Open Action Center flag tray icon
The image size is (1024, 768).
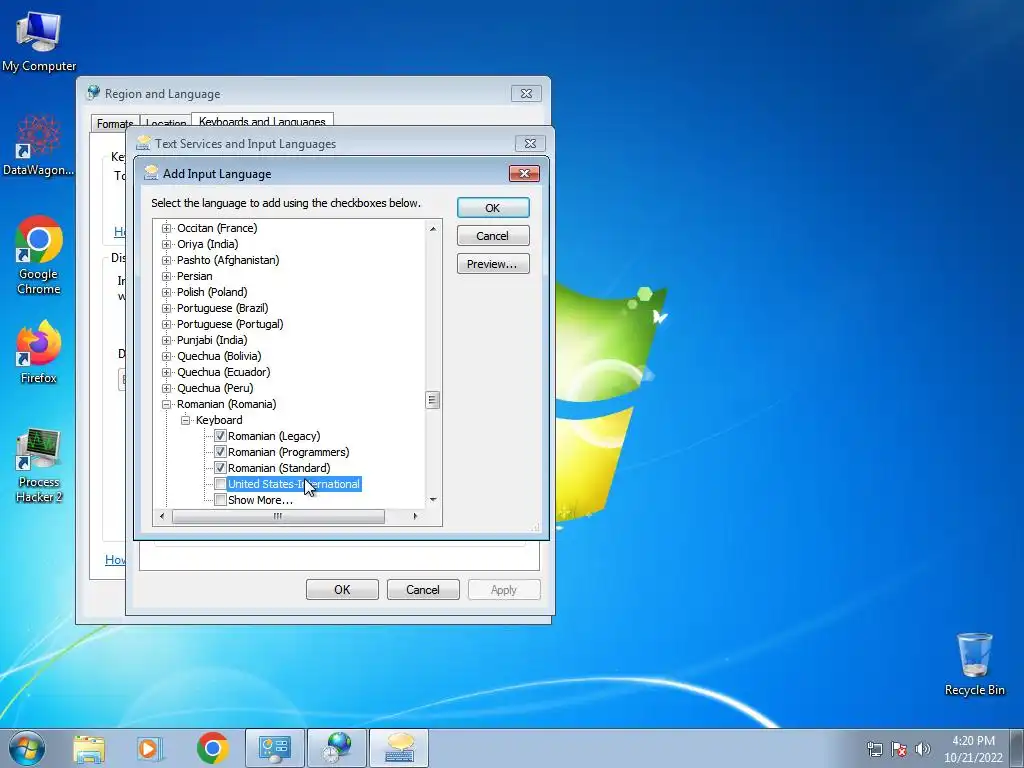[x=899, y=749]
